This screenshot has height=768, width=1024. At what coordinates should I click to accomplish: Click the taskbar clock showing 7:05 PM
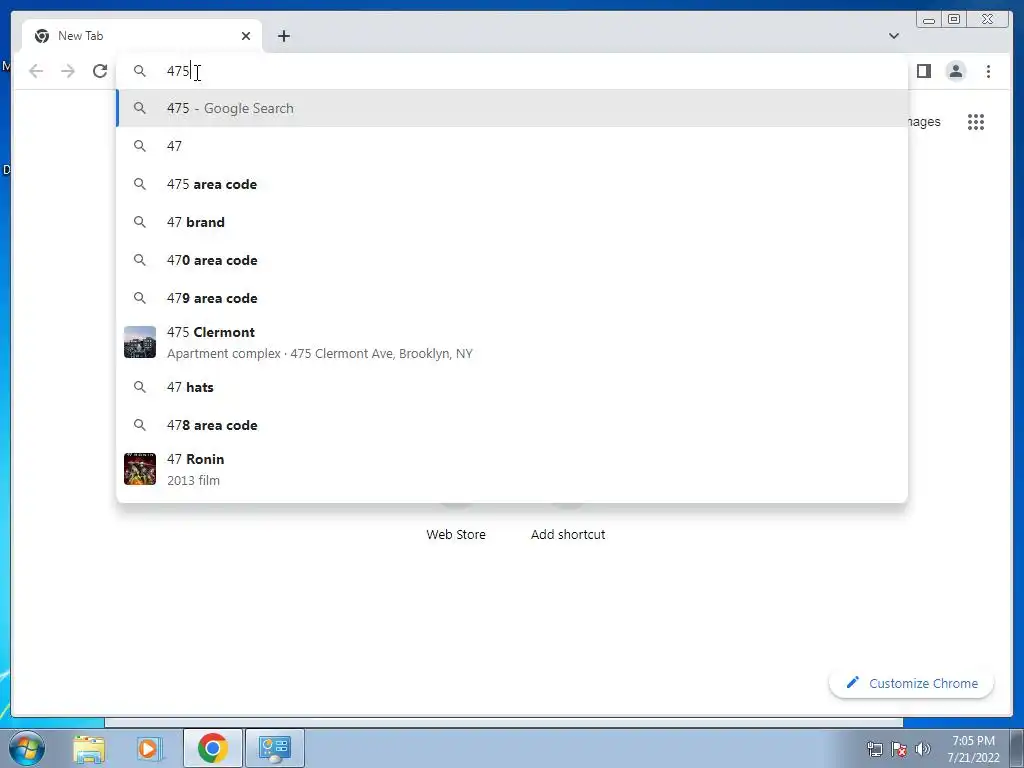[x=973, y=749]
